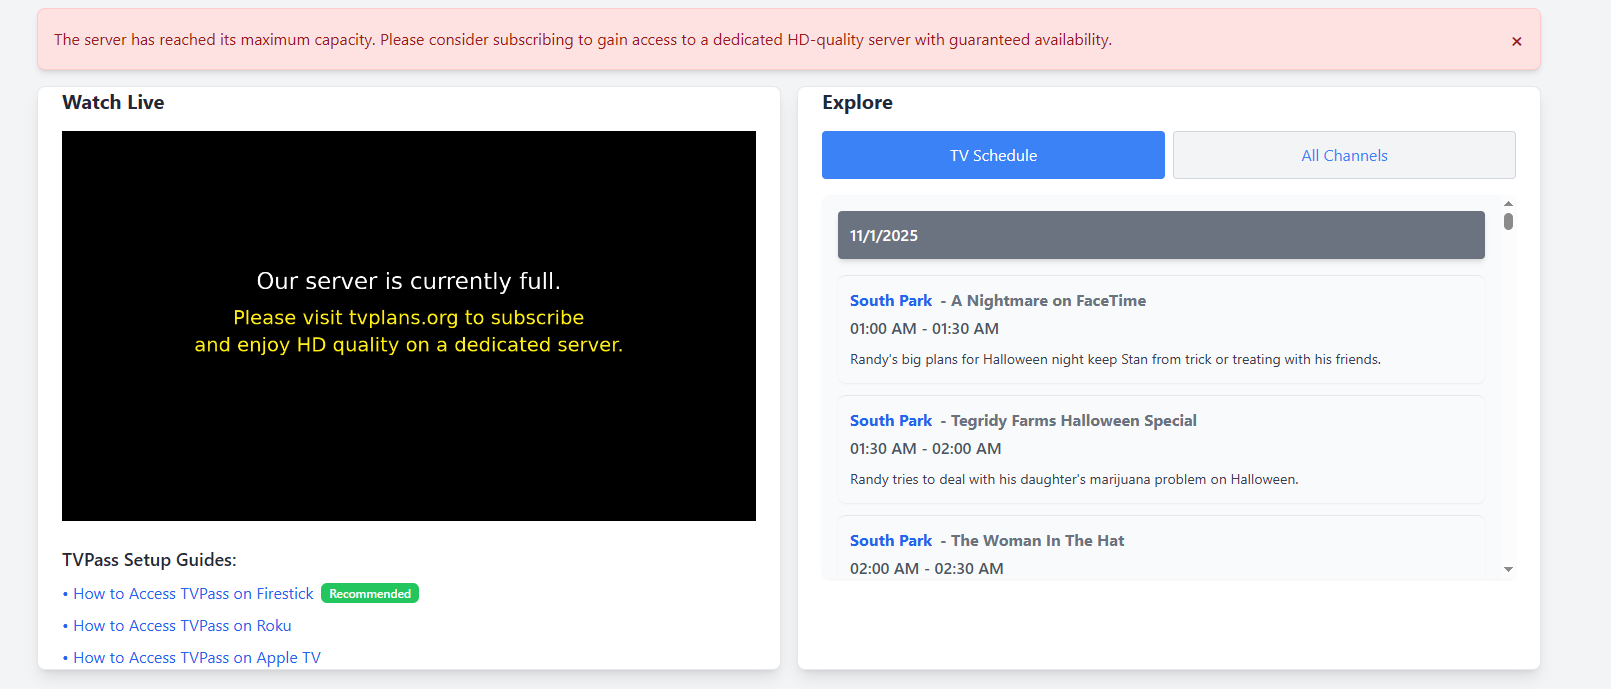Click South Park link for Tegridy Farms Halloween Special
The width and height of the screenshot is (1611, 689).
click(x=891, y=420)
